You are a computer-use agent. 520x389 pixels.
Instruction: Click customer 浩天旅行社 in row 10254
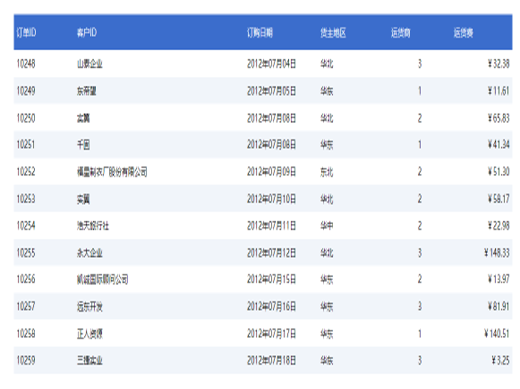(x=93, y=226)
